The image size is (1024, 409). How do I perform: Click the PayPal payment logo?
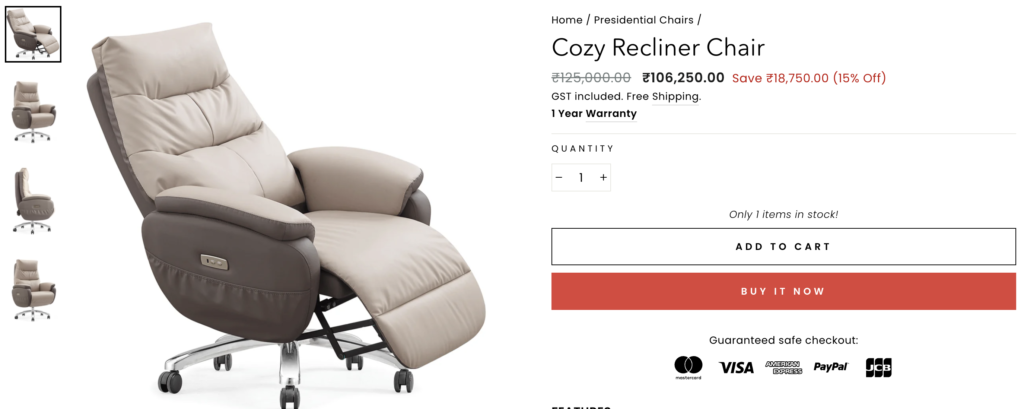point(831,367)
